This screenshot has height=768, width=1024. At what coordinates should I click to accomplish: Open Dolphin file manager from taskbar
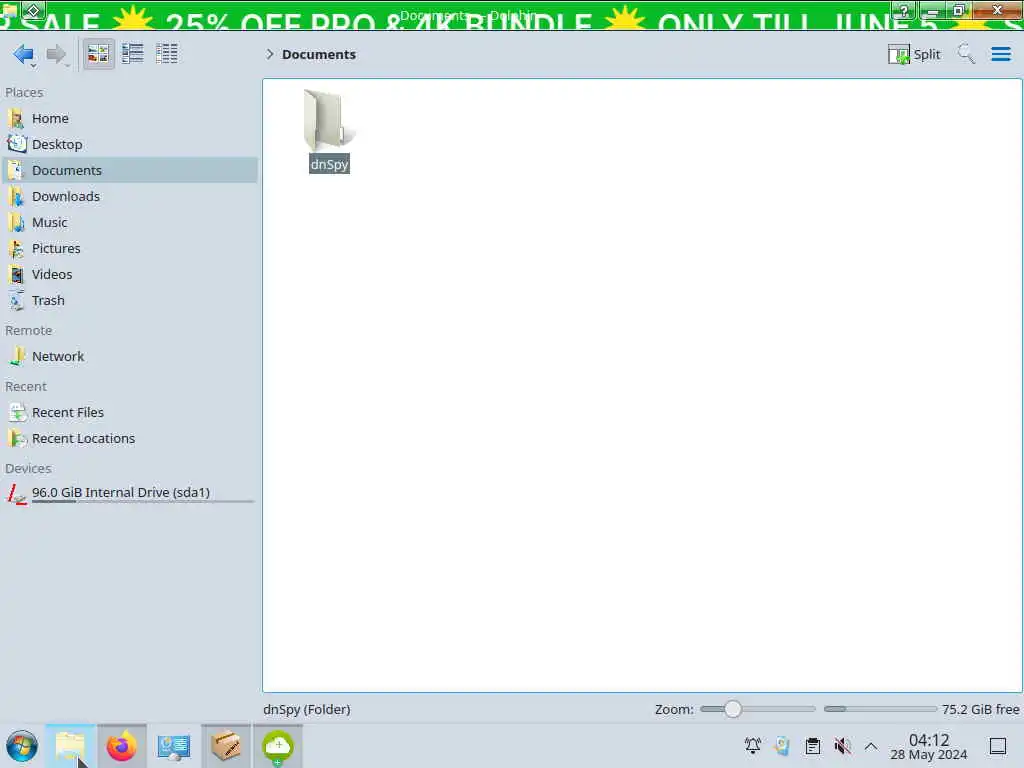coord(71,746)
